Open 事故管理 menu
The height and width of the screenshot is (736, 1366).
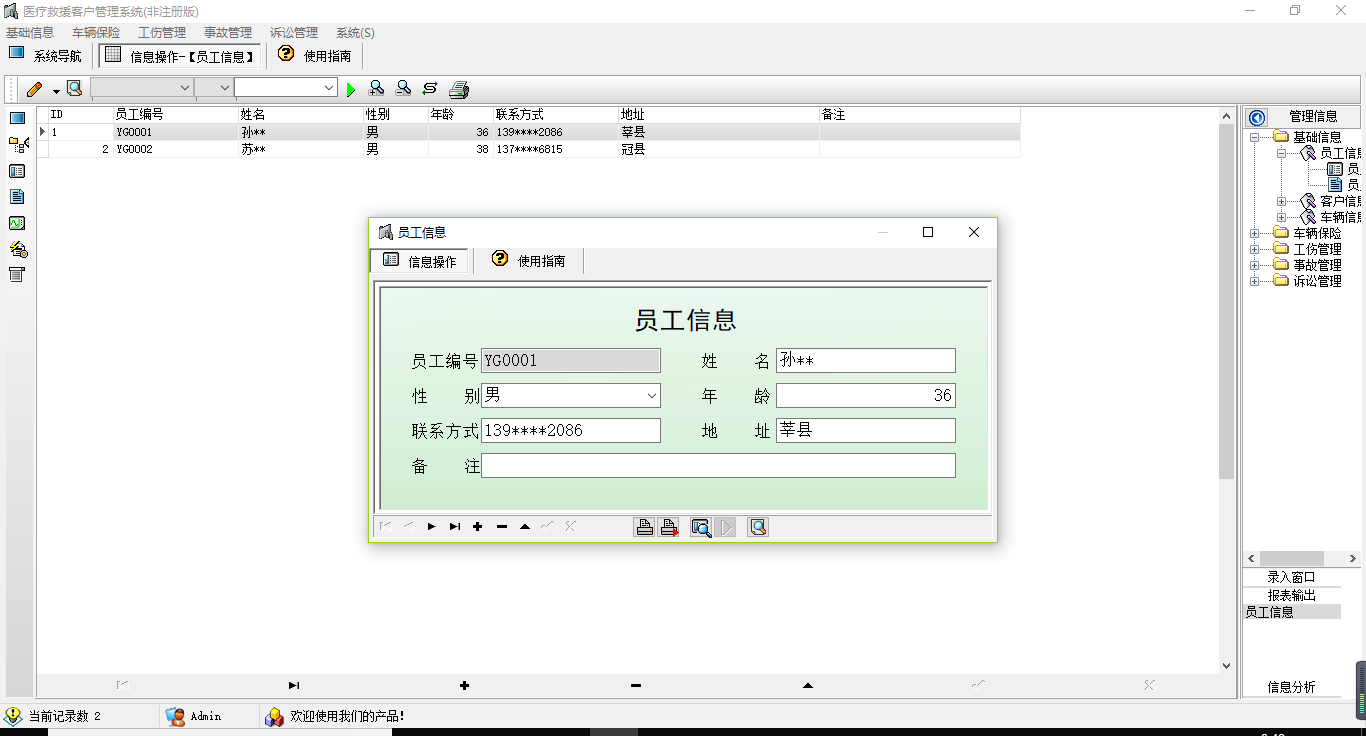point(228,33)
